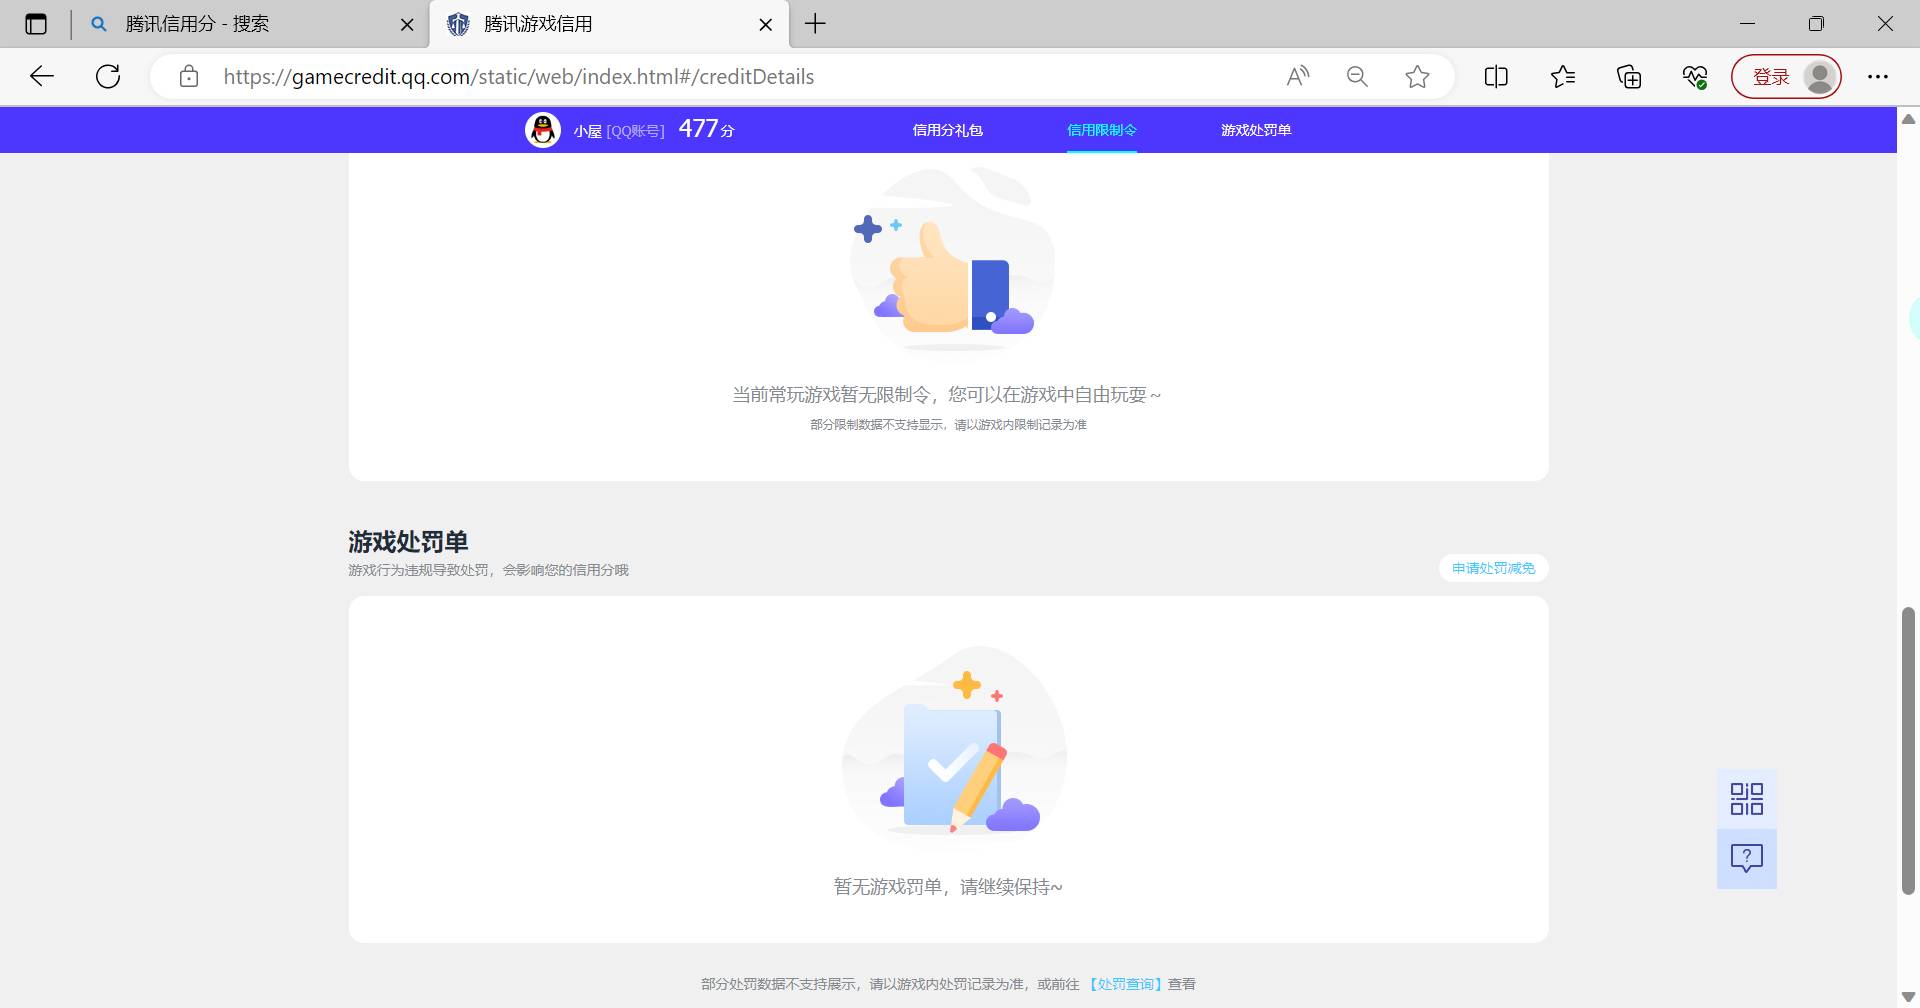Open the question-mark feedback floating icon

click(1746, 857)
